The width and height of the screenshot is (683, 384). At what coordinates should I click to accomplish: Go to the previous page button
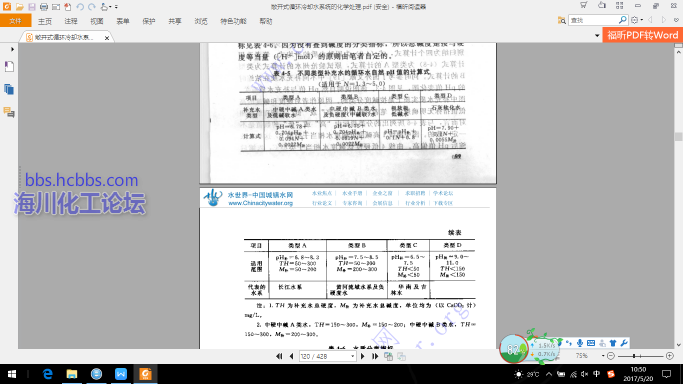click(x=291, y=357)
